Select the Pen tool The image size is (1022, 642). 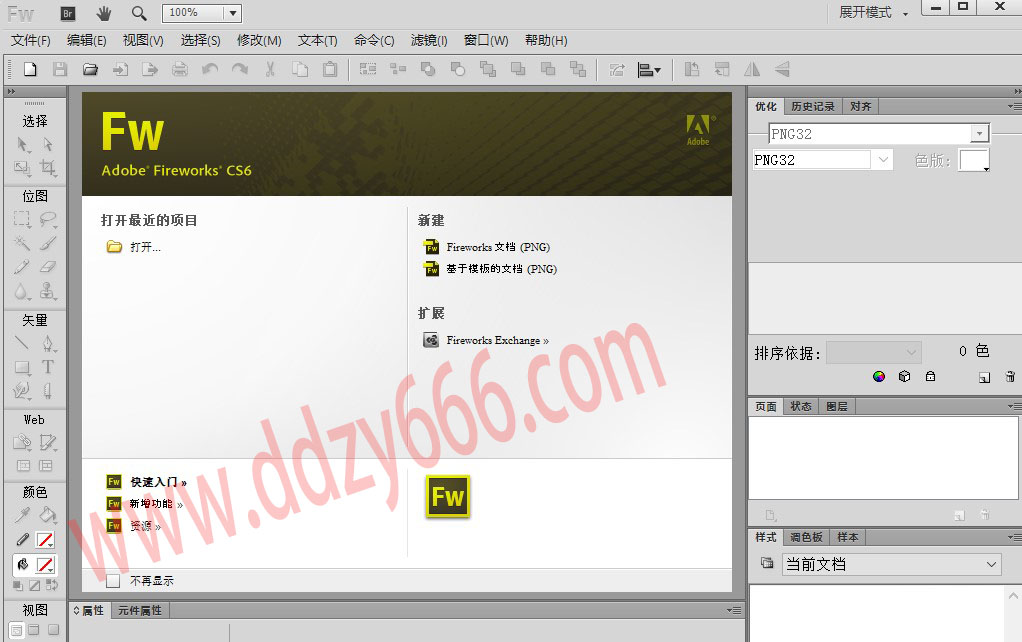click(48, 343)
